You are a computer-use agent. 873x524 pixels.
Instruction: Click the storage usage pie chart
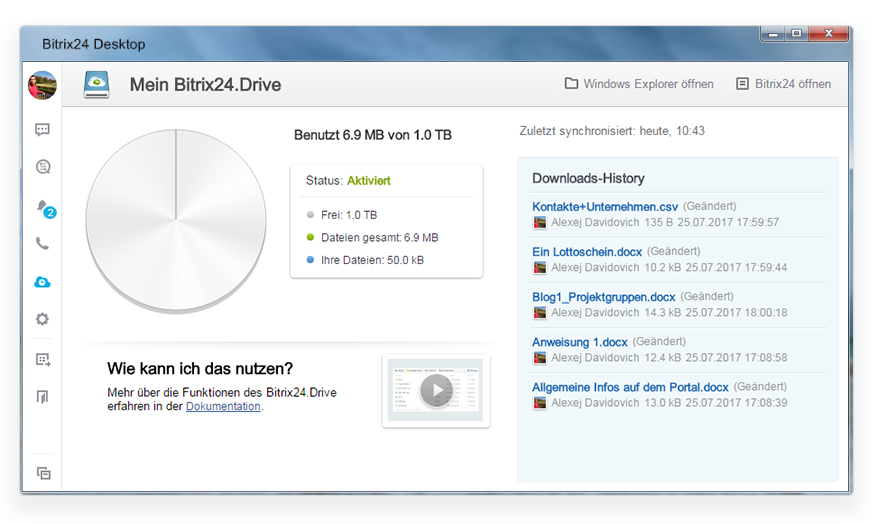pyautogui.click(x=176, y=220)
